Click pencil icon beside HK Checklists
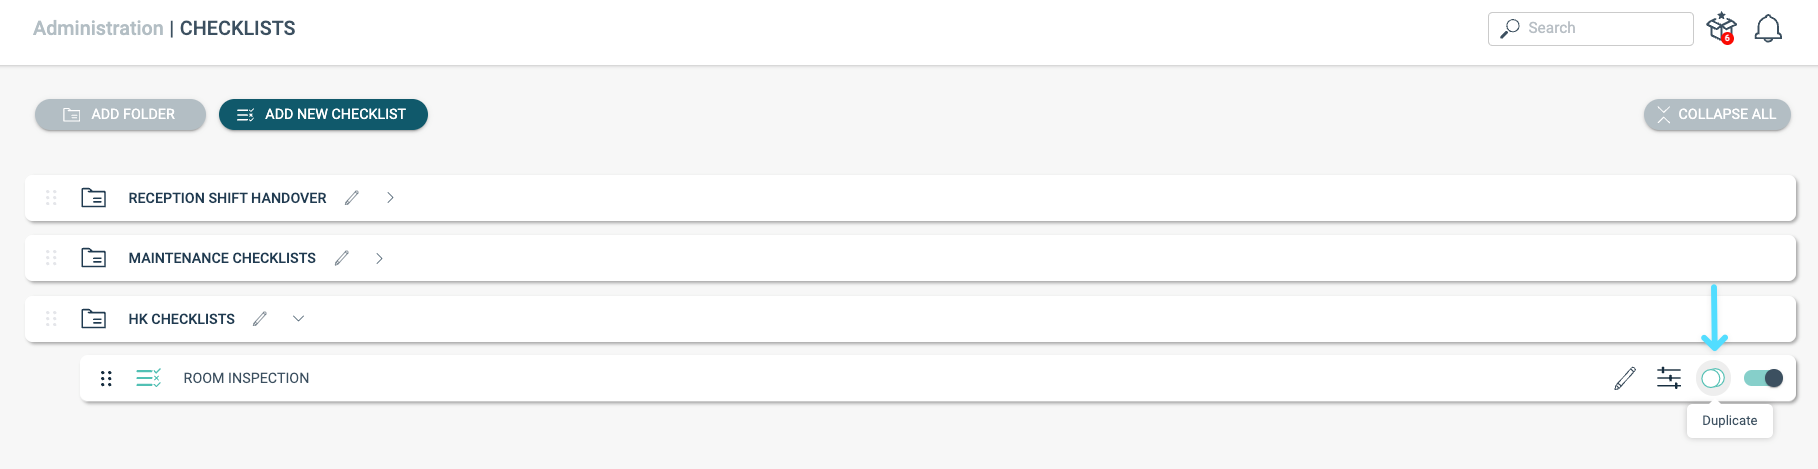Screen dimensions: 1818x469 pos(260,319)
